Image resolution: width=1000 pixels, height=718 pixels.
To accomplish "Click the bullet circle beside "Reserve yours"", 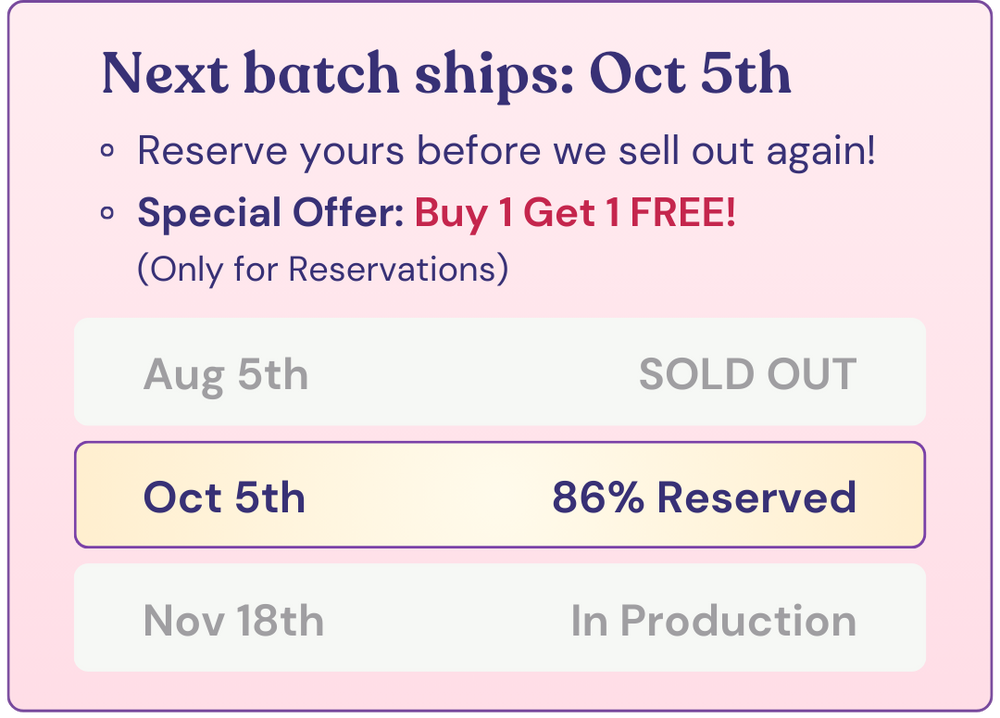I will point(108,152).
